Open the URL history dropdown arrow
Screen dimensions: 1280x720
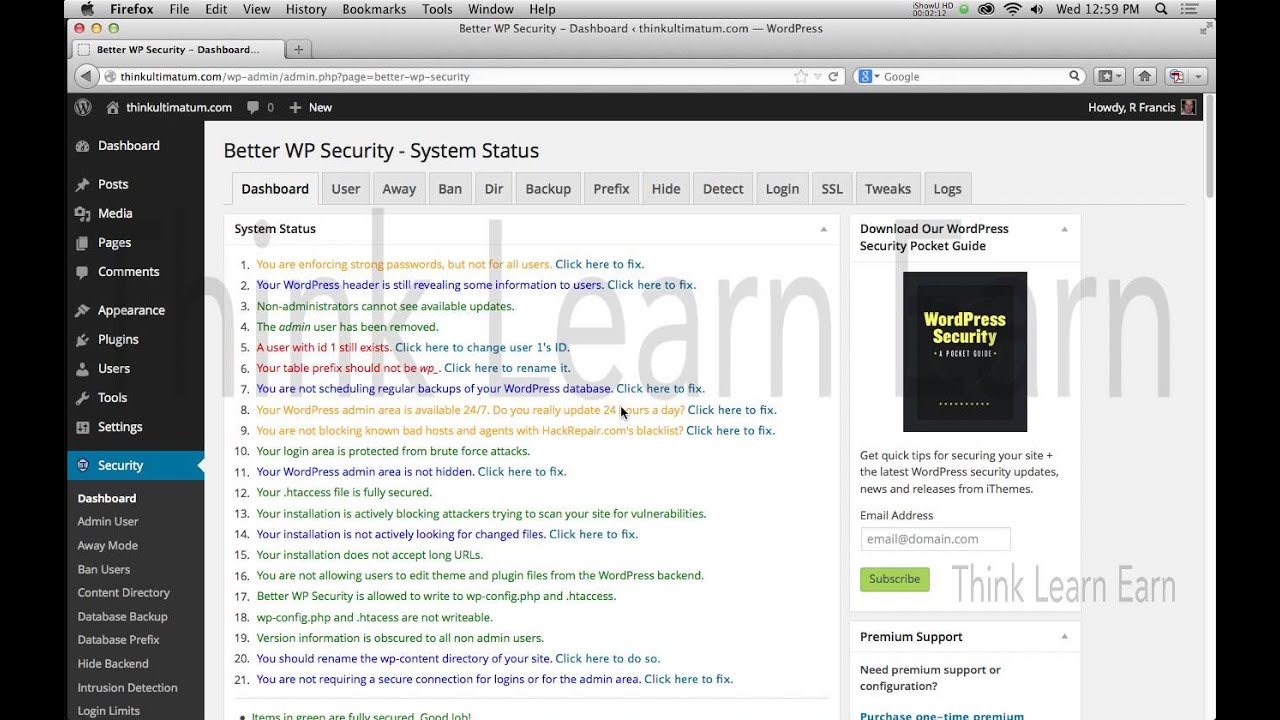pos(817,76)
